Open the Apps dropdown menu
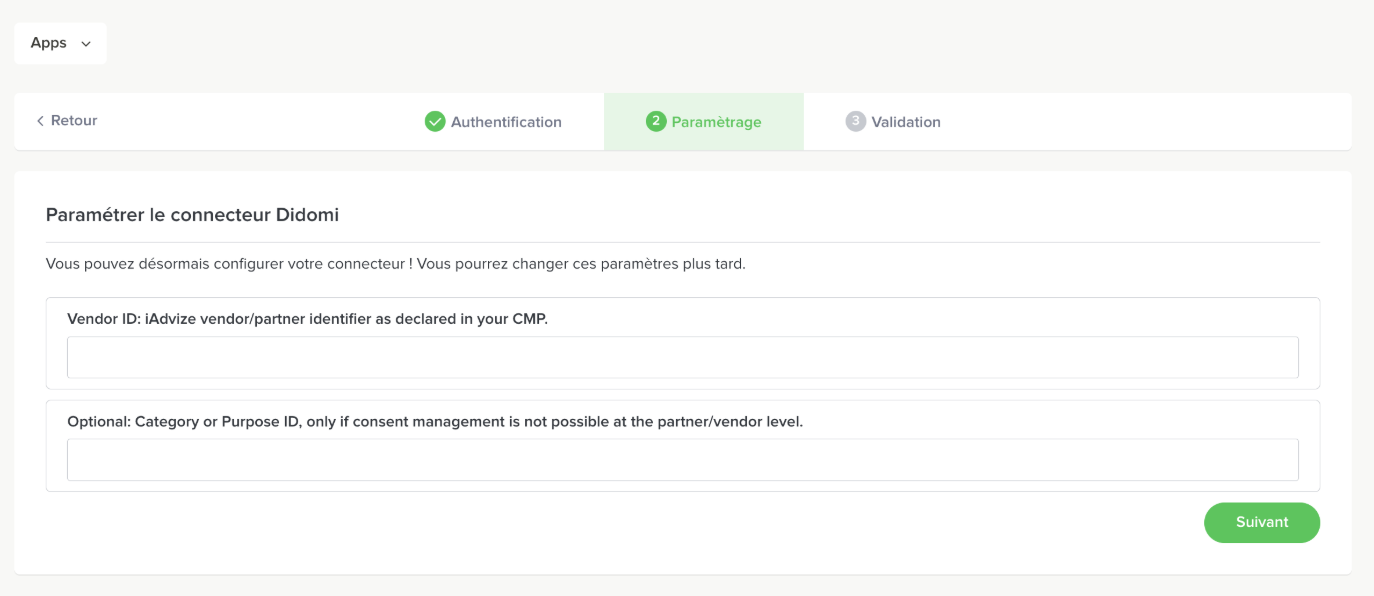Screen dimensions: 1374x596 coord(60,44)
